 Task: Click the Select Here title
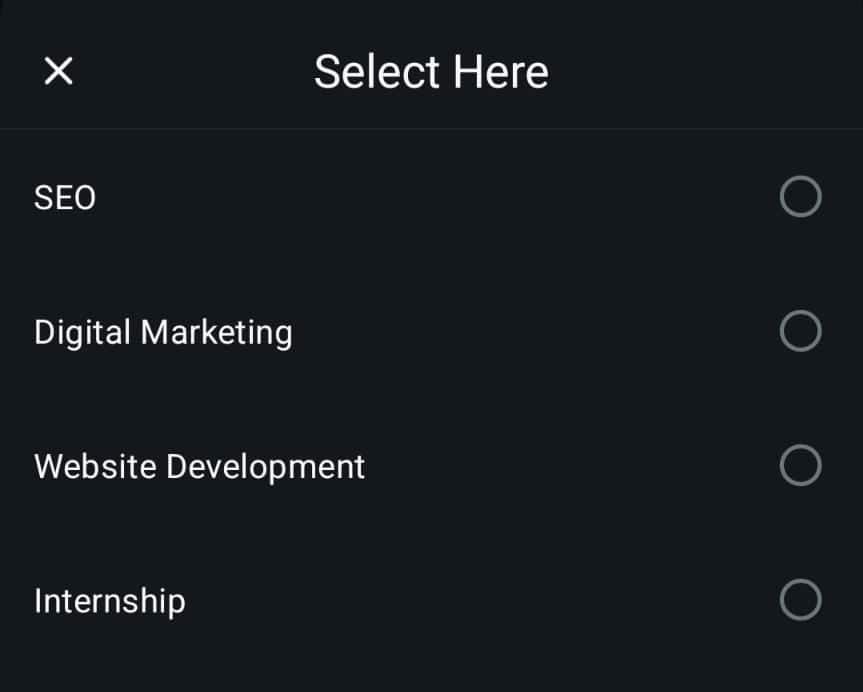click(x=431, y=70)
